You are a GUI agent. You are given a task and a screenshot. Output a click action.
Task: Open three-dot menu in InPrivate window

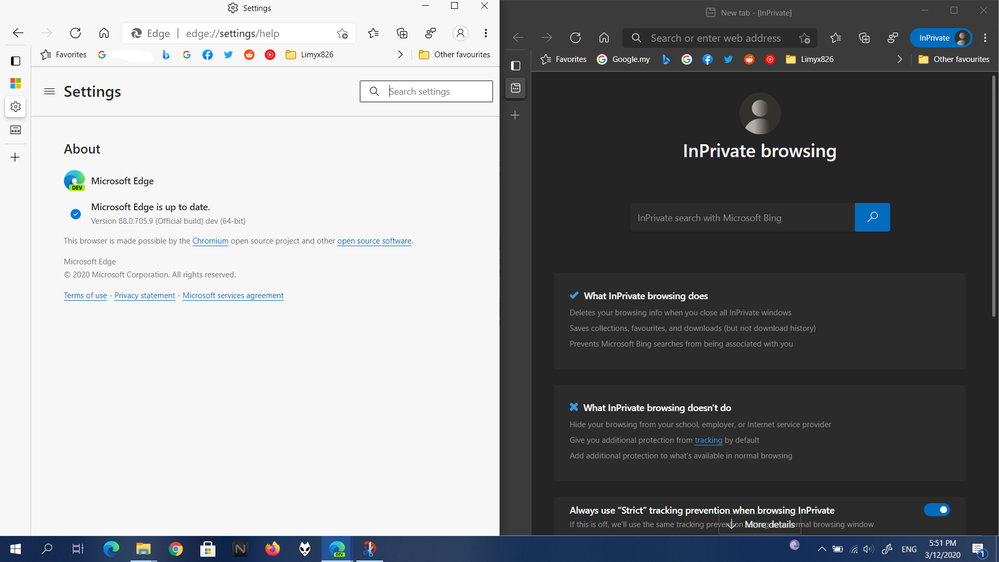pos(986,38)
